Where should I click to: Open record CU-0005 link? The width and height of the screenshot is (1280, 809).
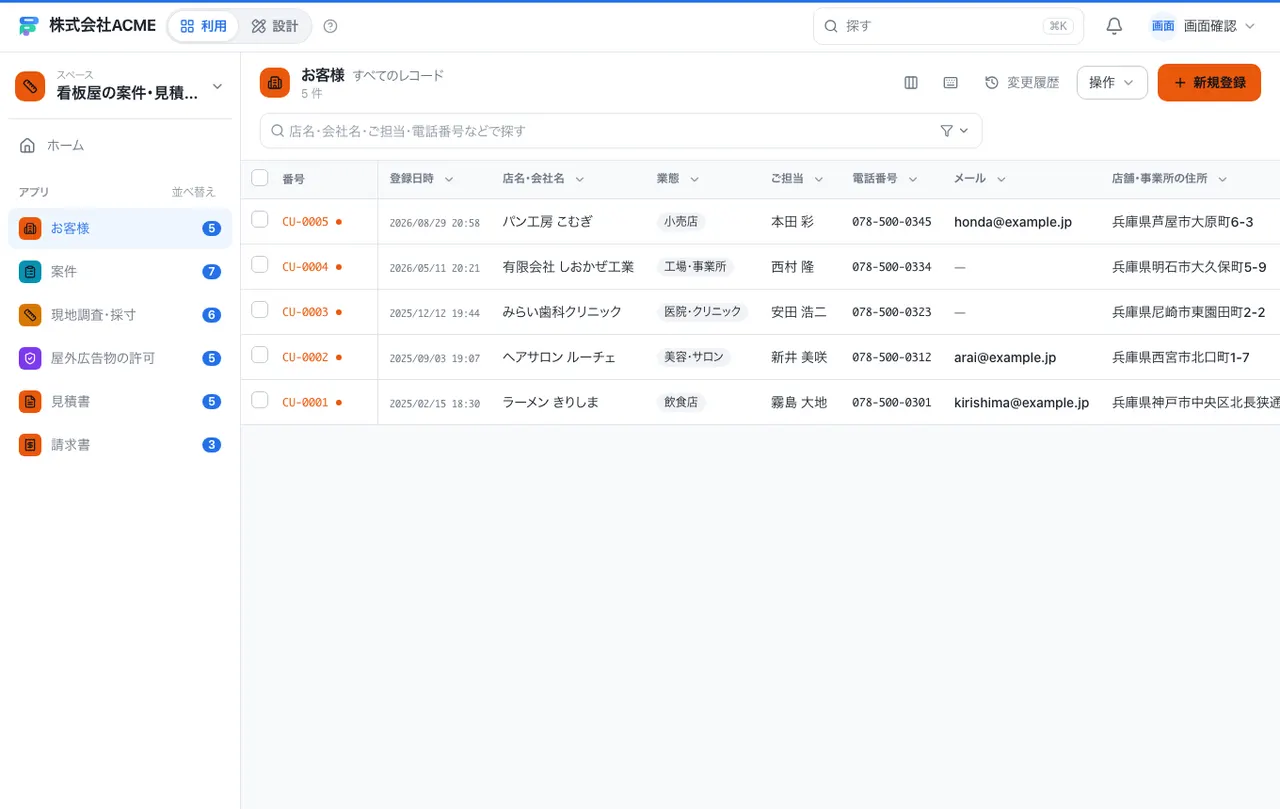(305, 222)
